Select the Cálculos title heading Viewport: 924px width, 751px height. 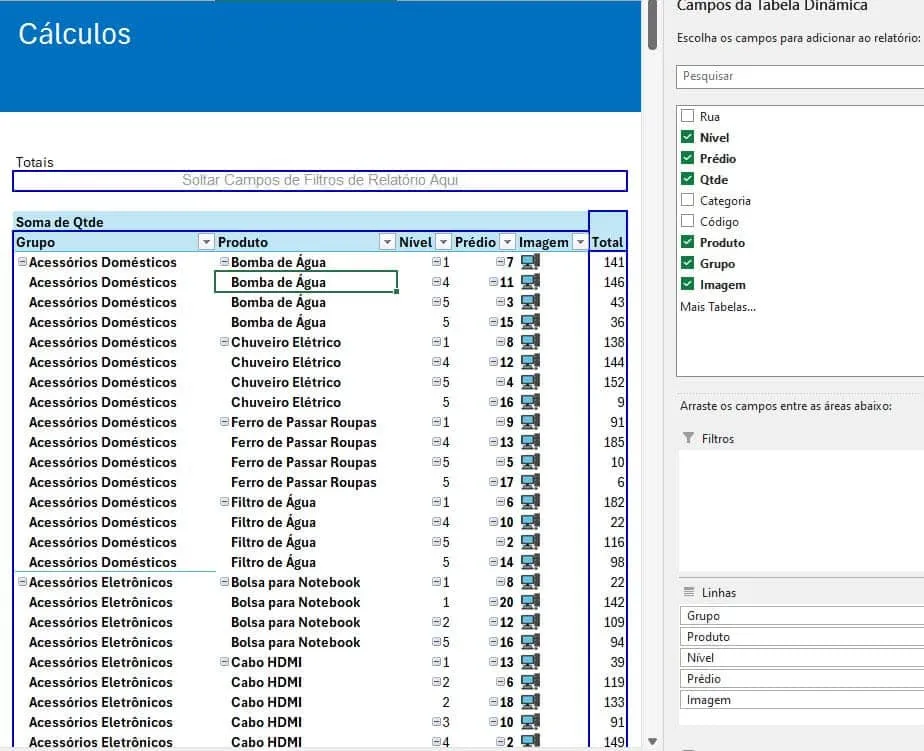[x=74, y=34]
